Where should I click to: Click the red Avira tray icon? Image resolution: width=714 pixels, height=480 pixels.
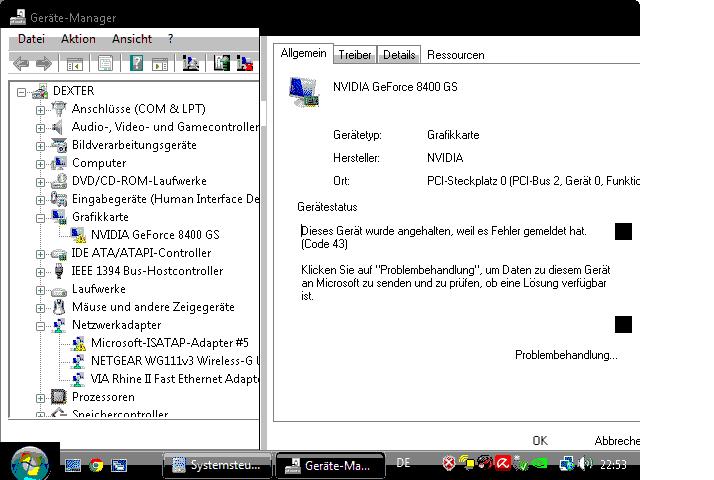pyautogui.click(x=503, y=464)
